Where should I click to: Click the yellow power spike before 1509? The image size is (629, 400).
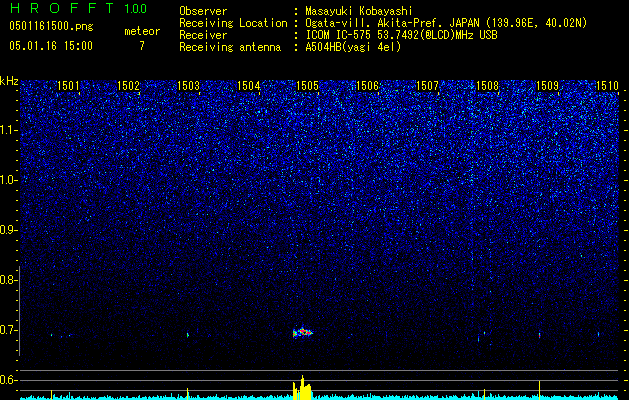point(540,390)
